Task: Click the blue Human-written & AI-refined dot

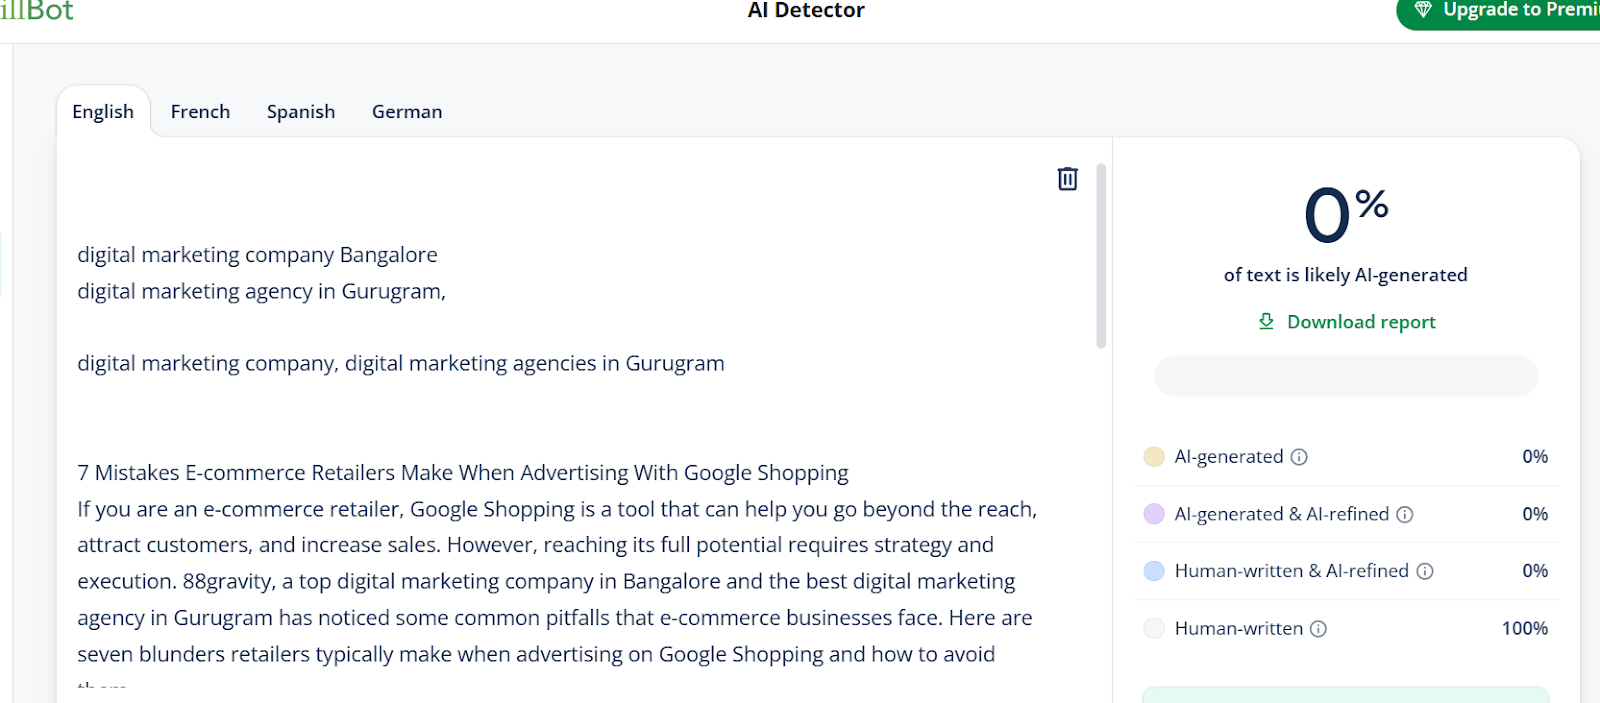Action: [1154, 571]
